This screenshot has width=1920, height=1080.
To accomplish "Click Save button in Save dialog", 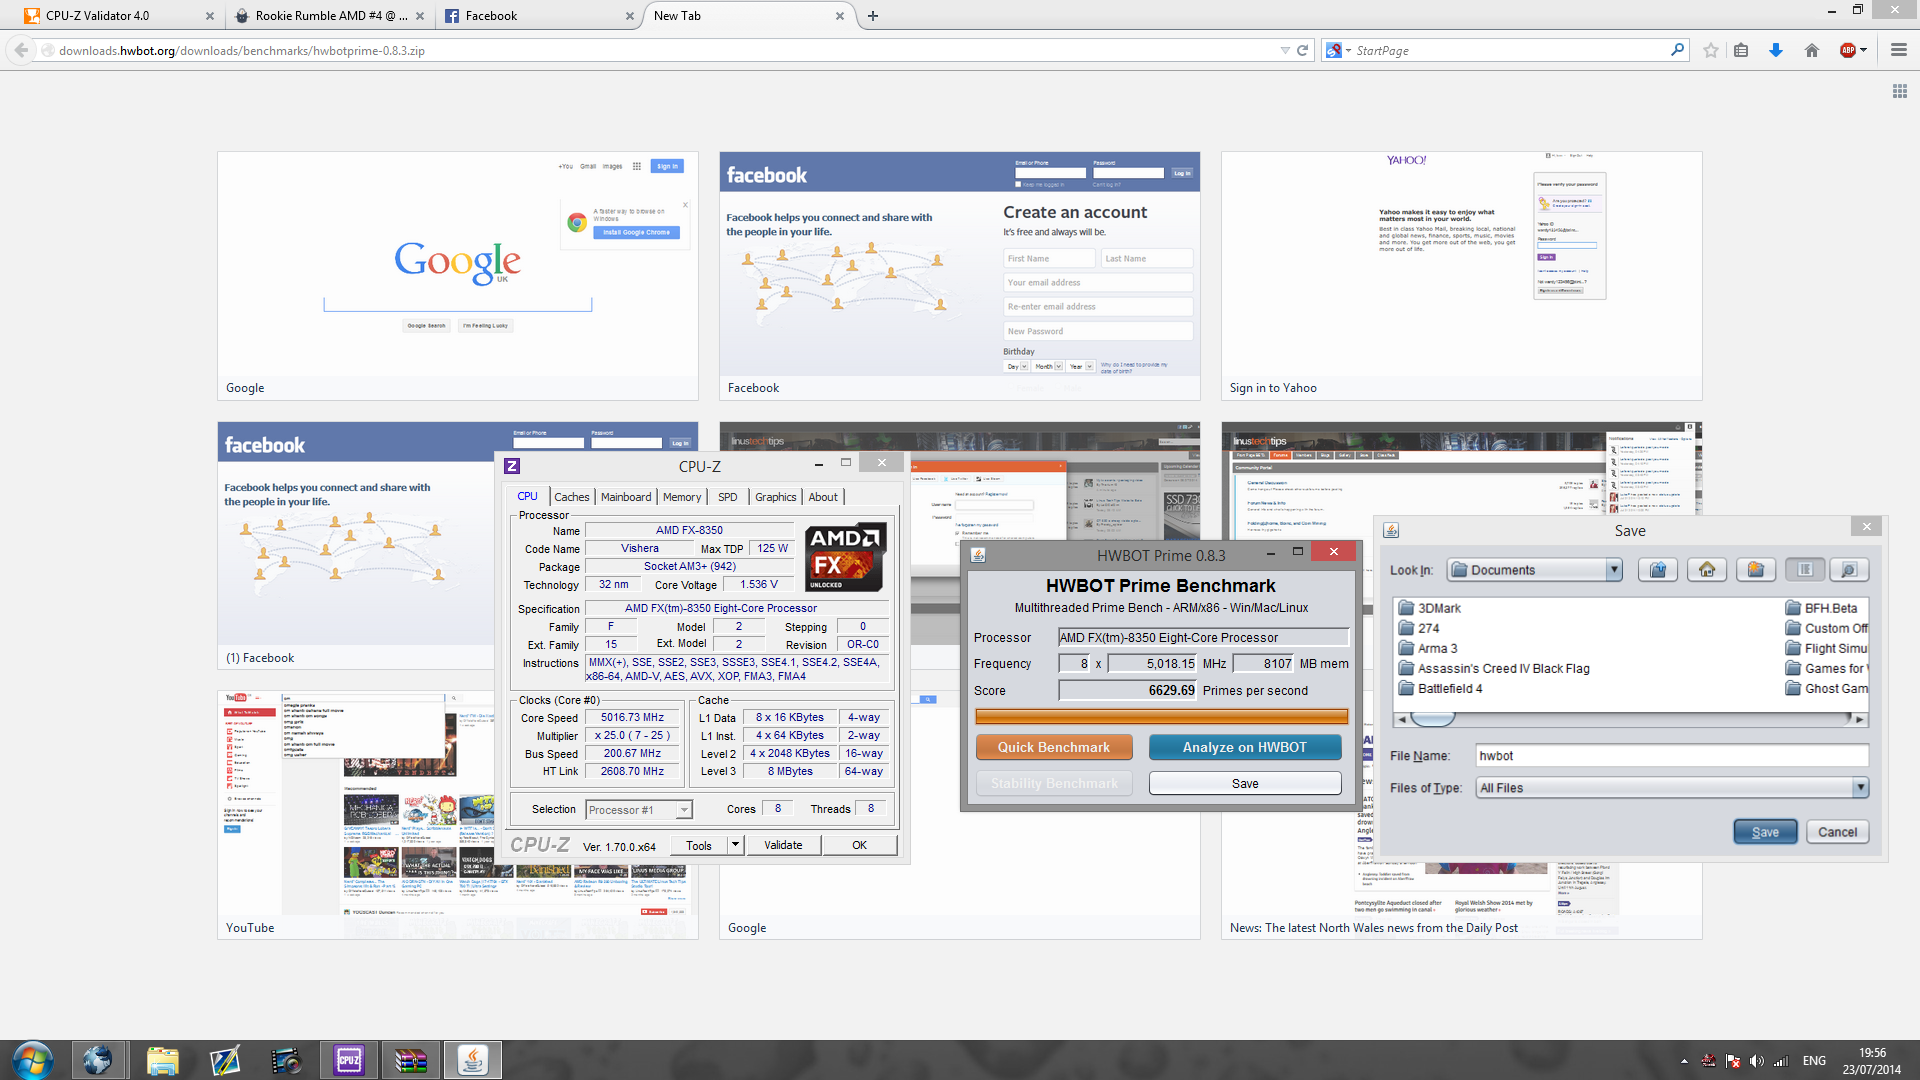I will [1765, 832].
